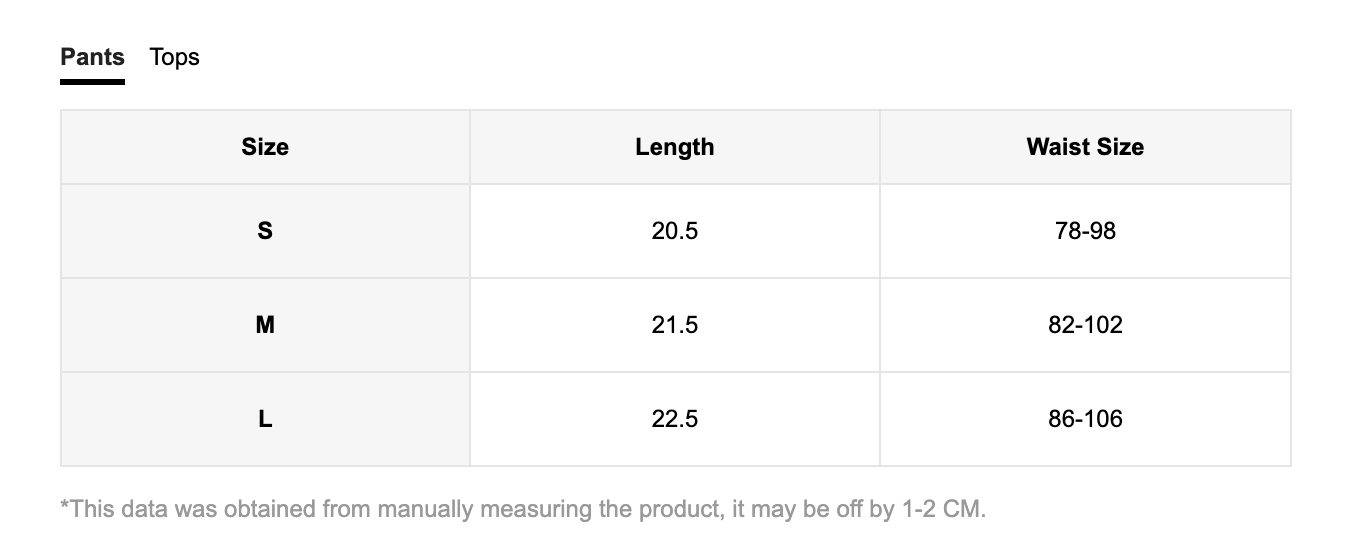Click the 86-106 waist size cell
This screenshot has width=1364, height=544.
[x=1085, y=419]
